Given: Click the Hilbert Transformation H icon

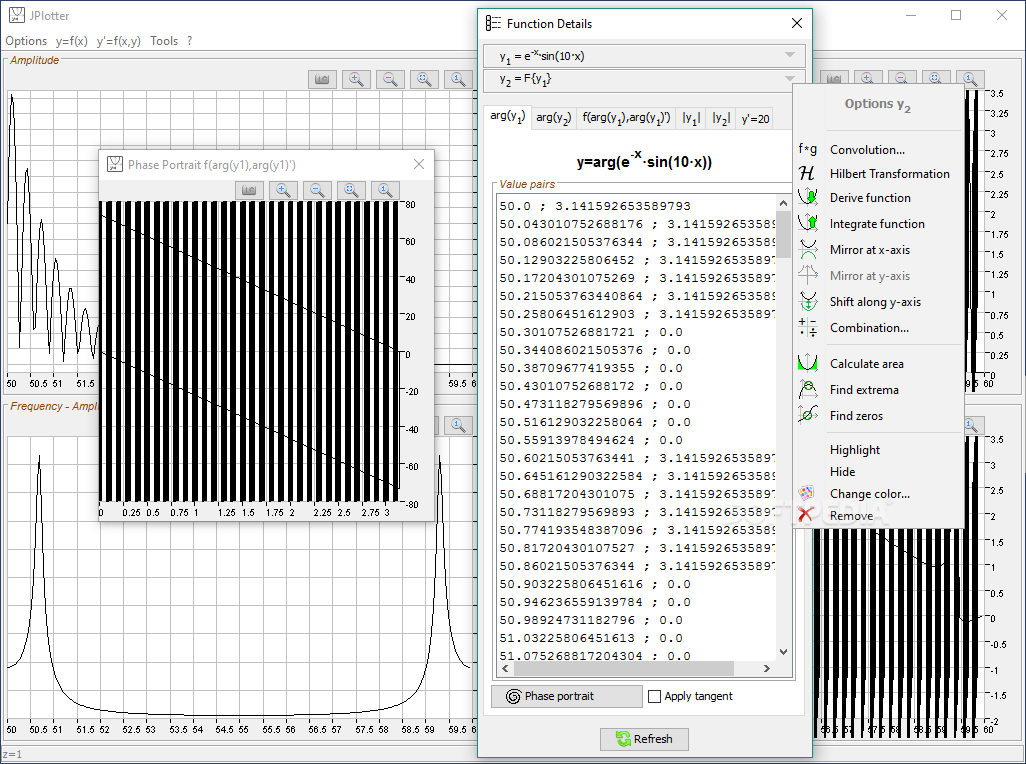Looking at the screenshot, I should pos(807,173).
